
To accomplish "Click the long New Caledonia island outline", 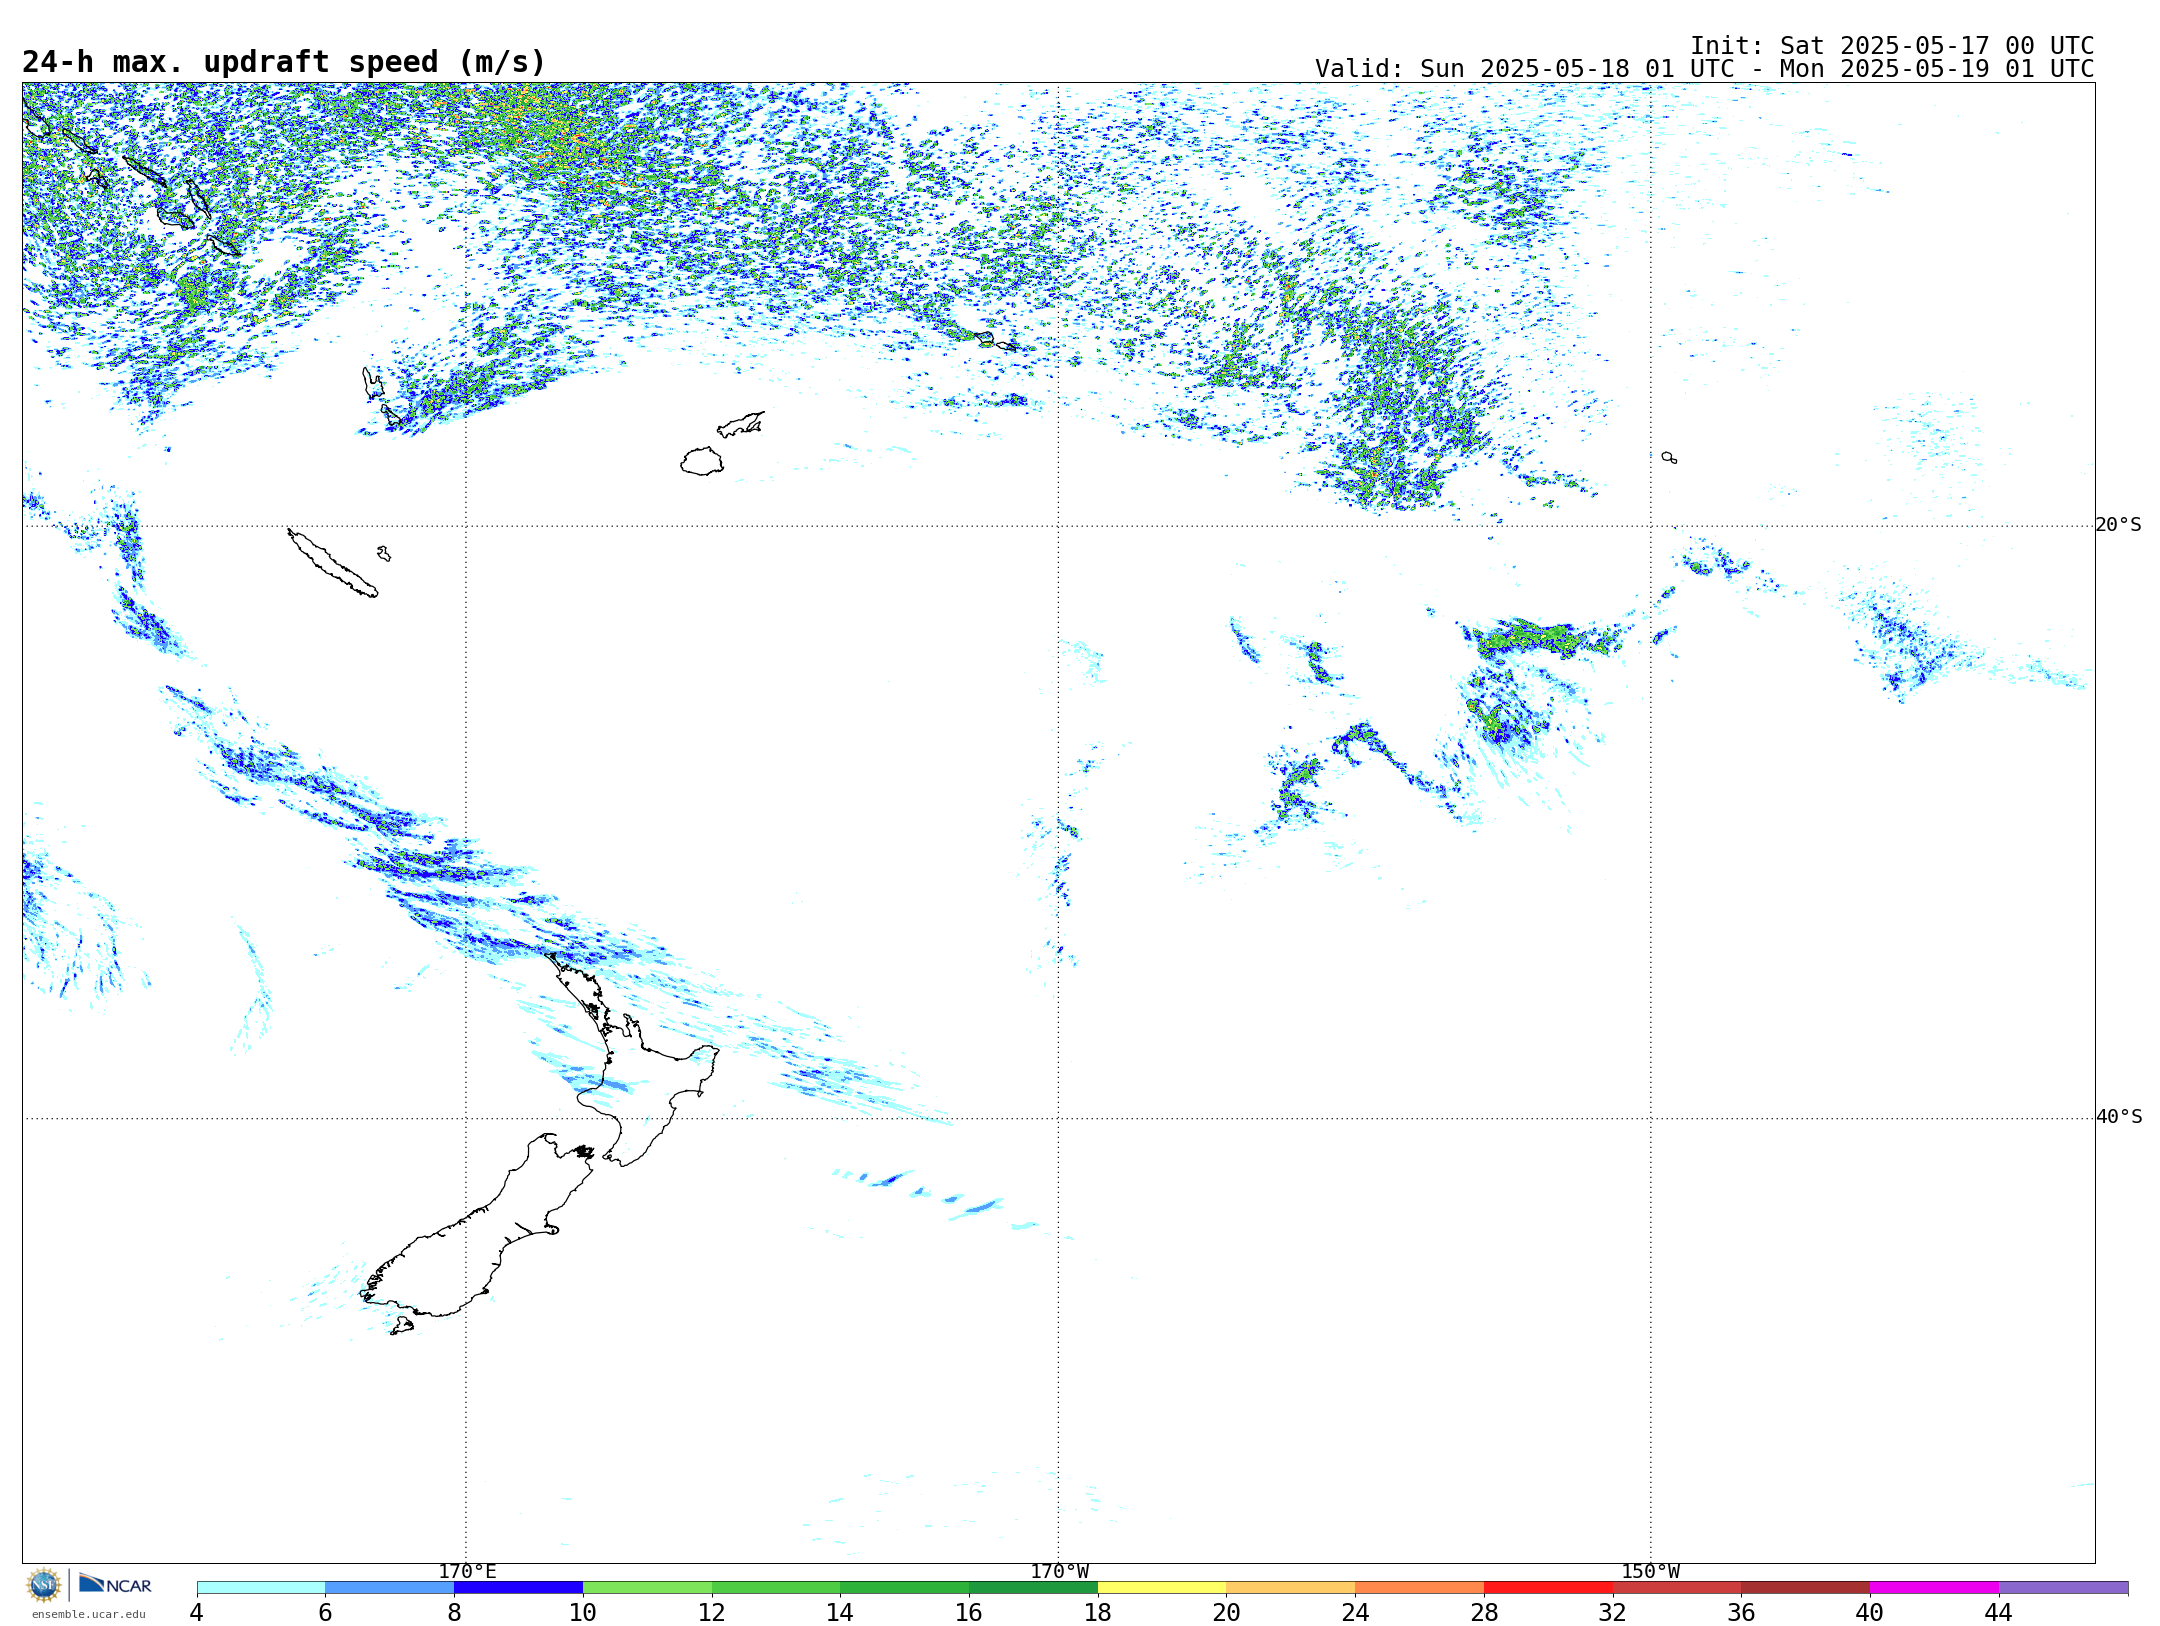I will [x=333, y=563].
